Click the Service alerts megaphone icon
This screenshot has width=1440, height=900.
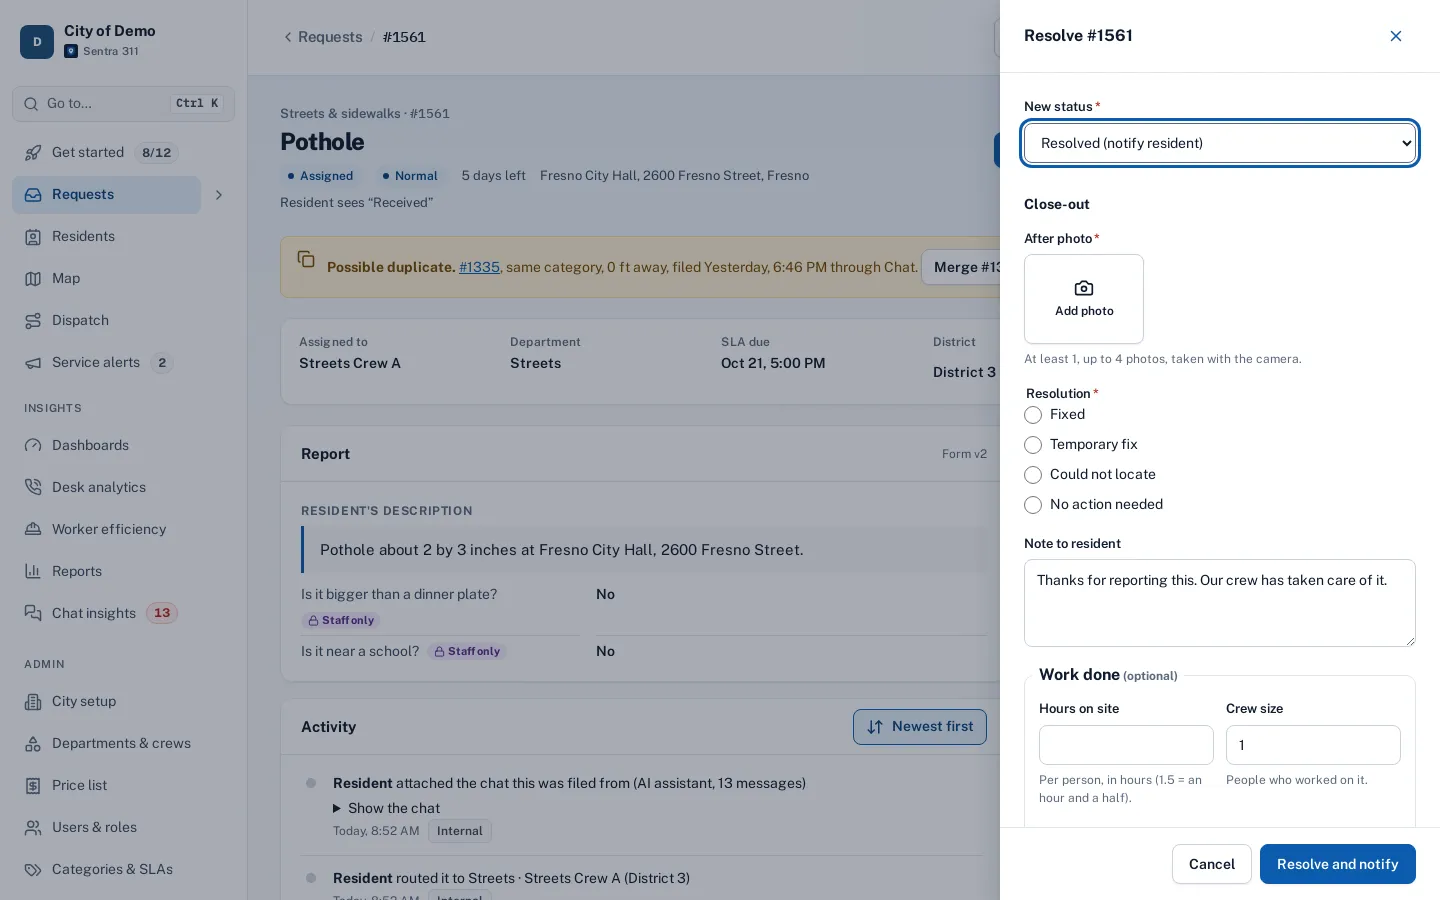[x=33, y=363]
